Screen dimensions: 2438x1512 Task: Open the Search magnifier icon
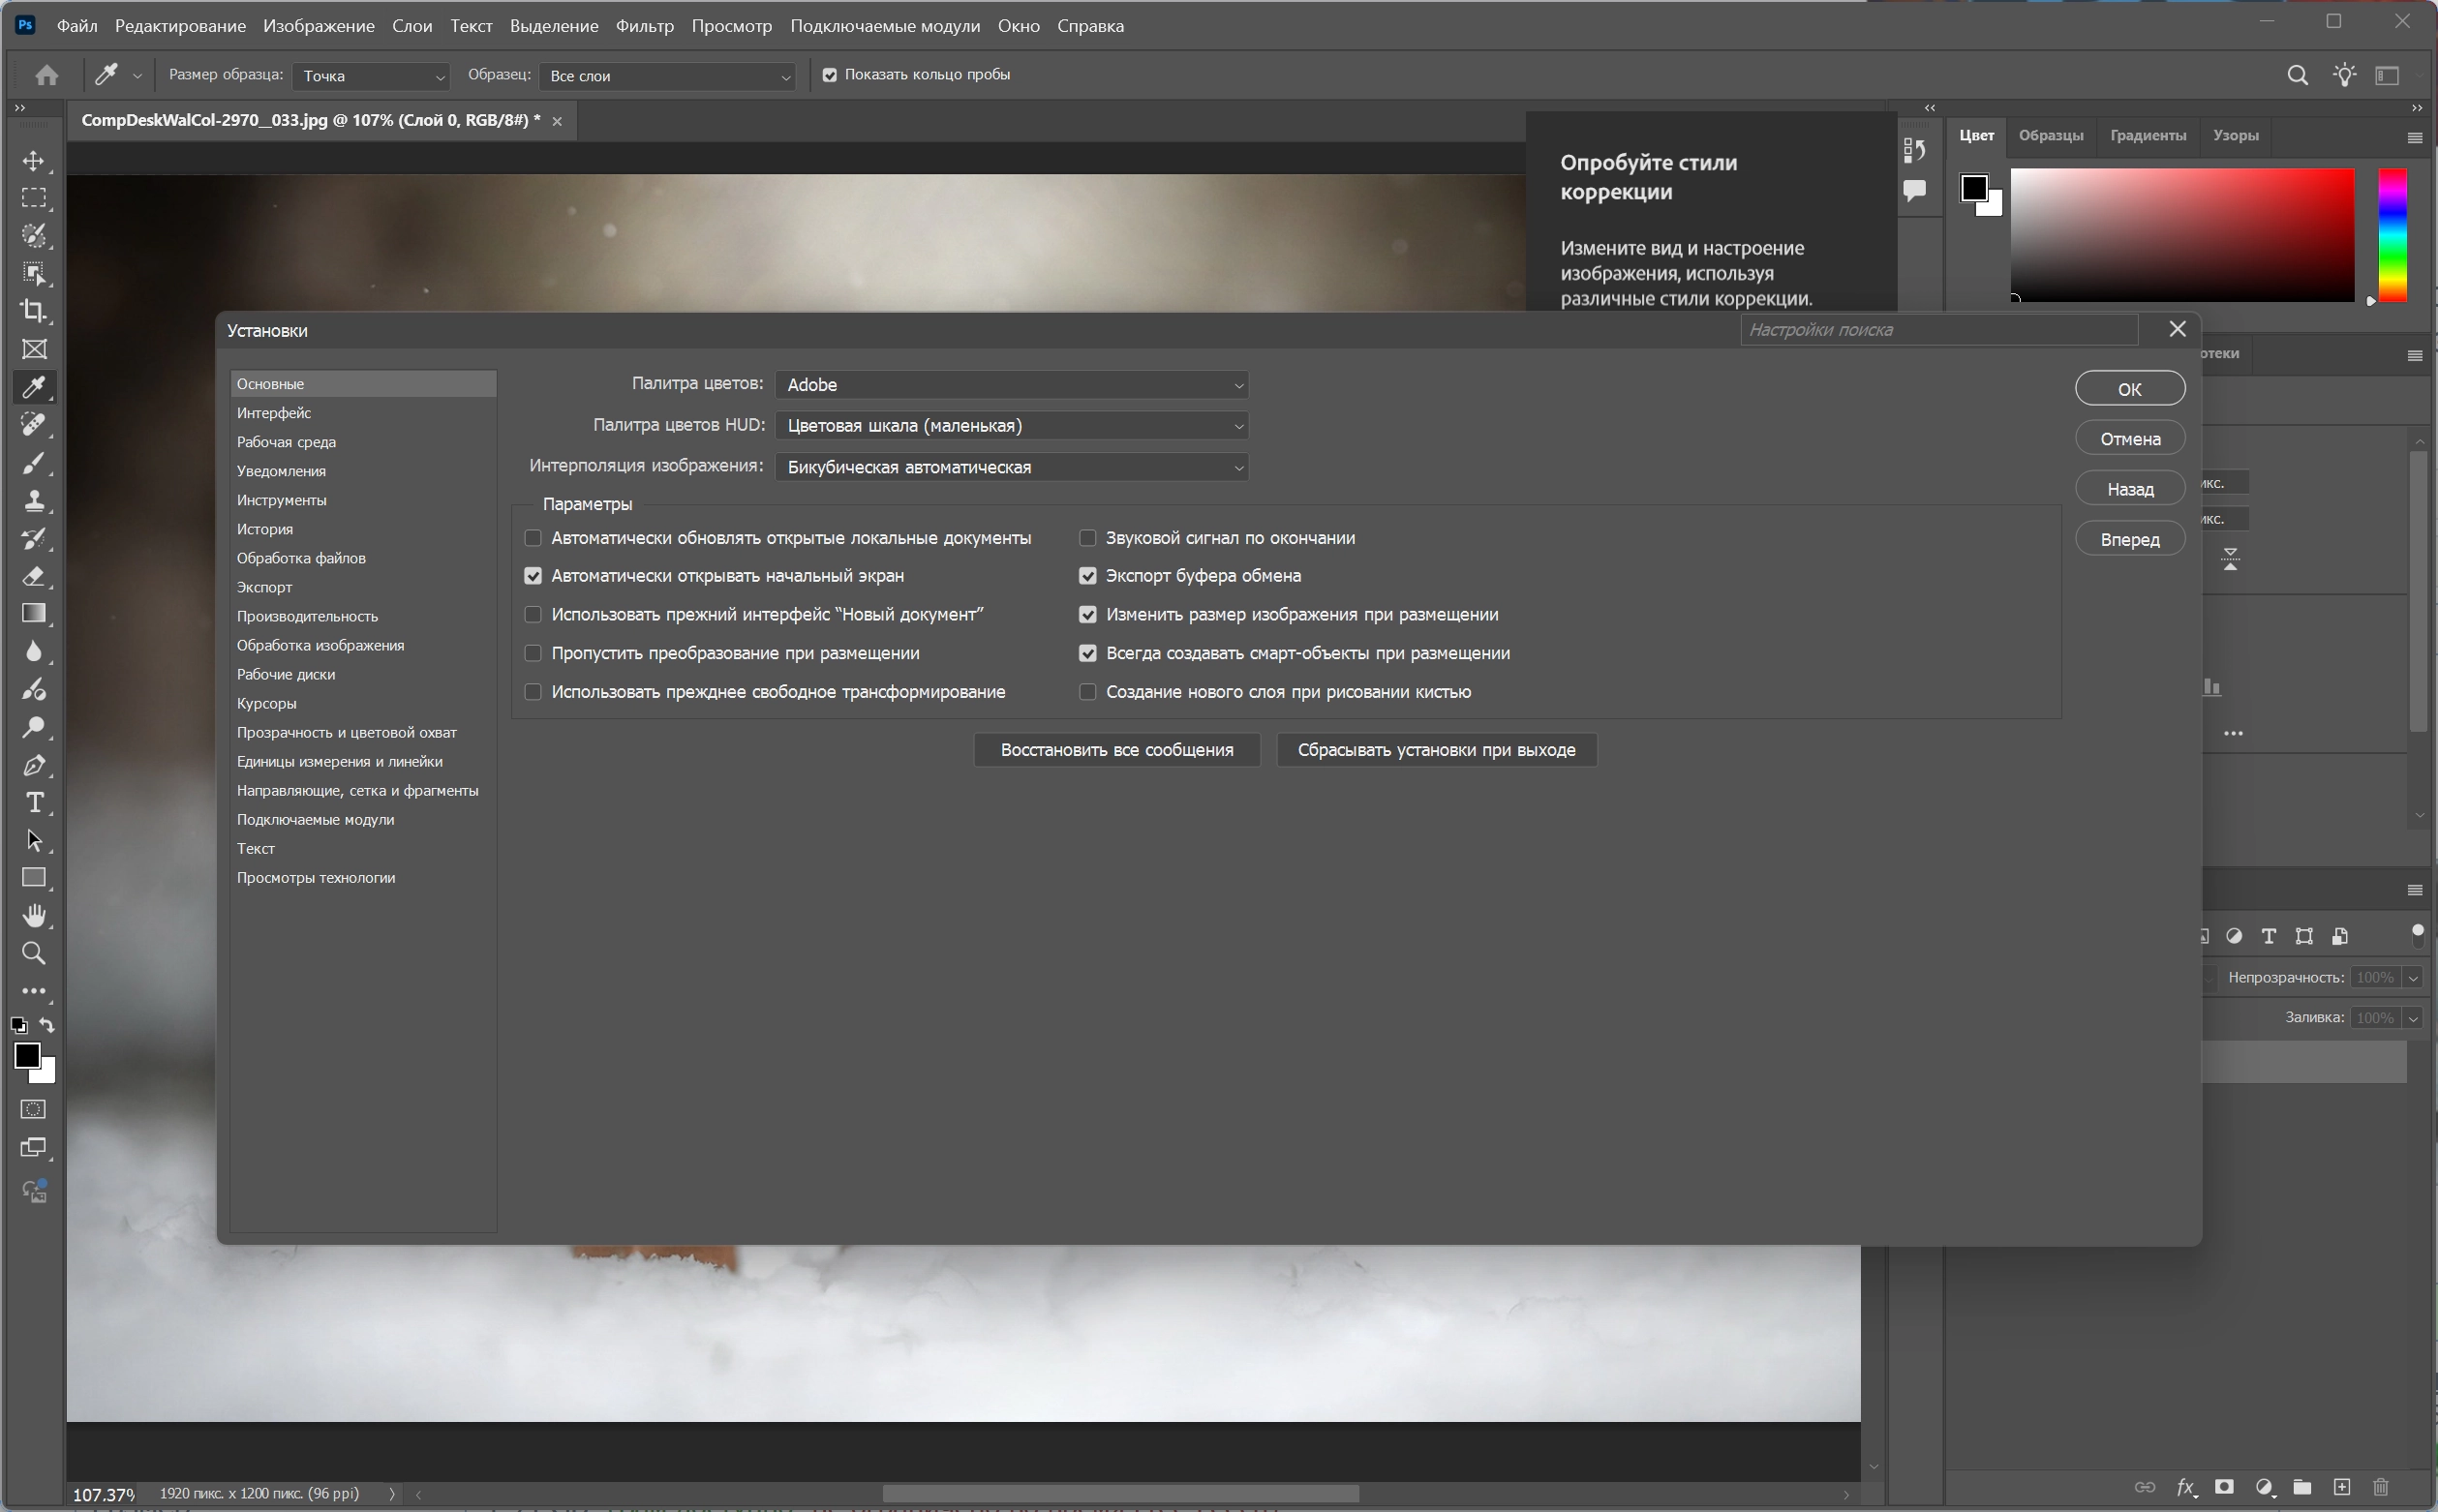click(x=2297, y=75)
